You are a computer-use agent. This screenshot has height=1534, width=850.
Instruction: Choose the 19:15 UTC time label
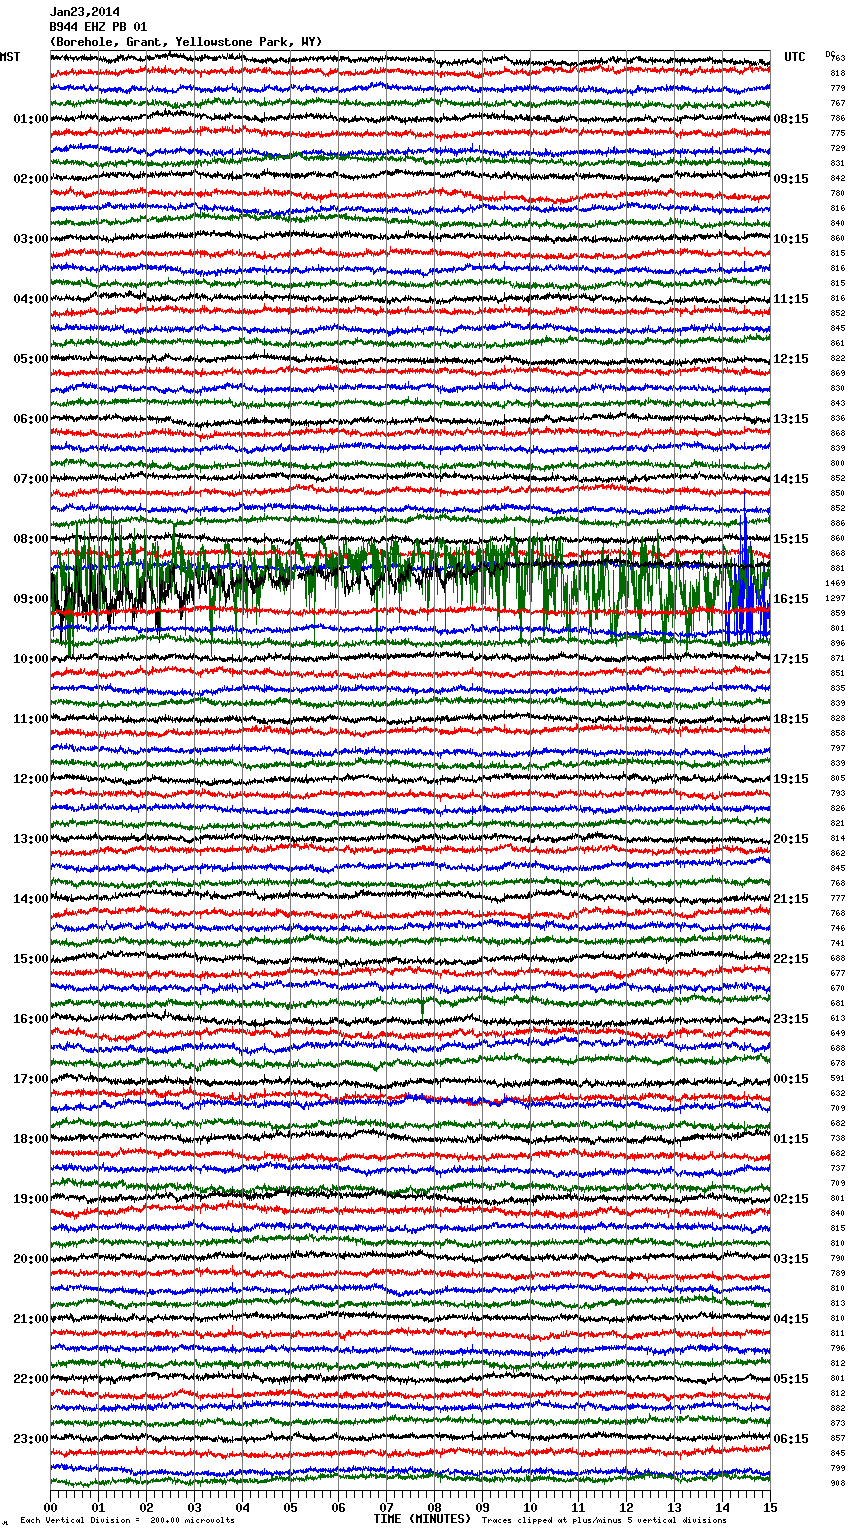791,779
